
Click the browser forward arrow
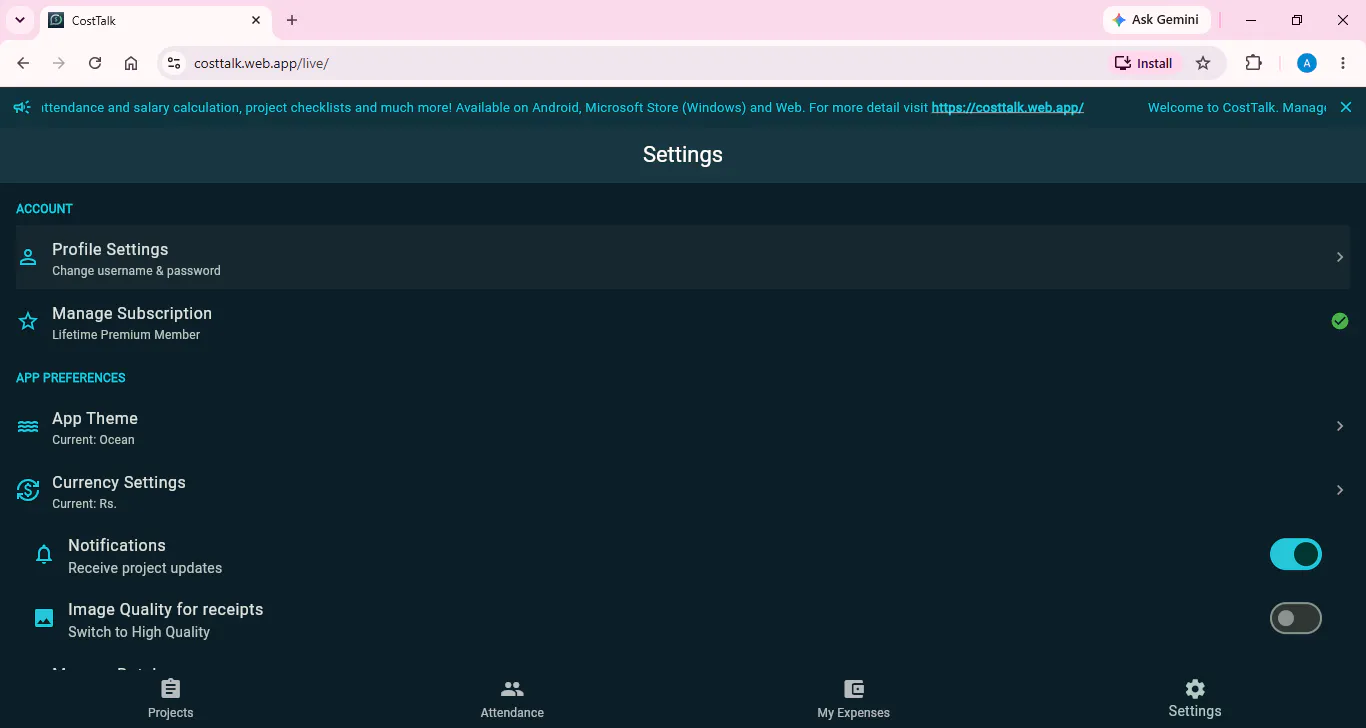coord(59,63)
